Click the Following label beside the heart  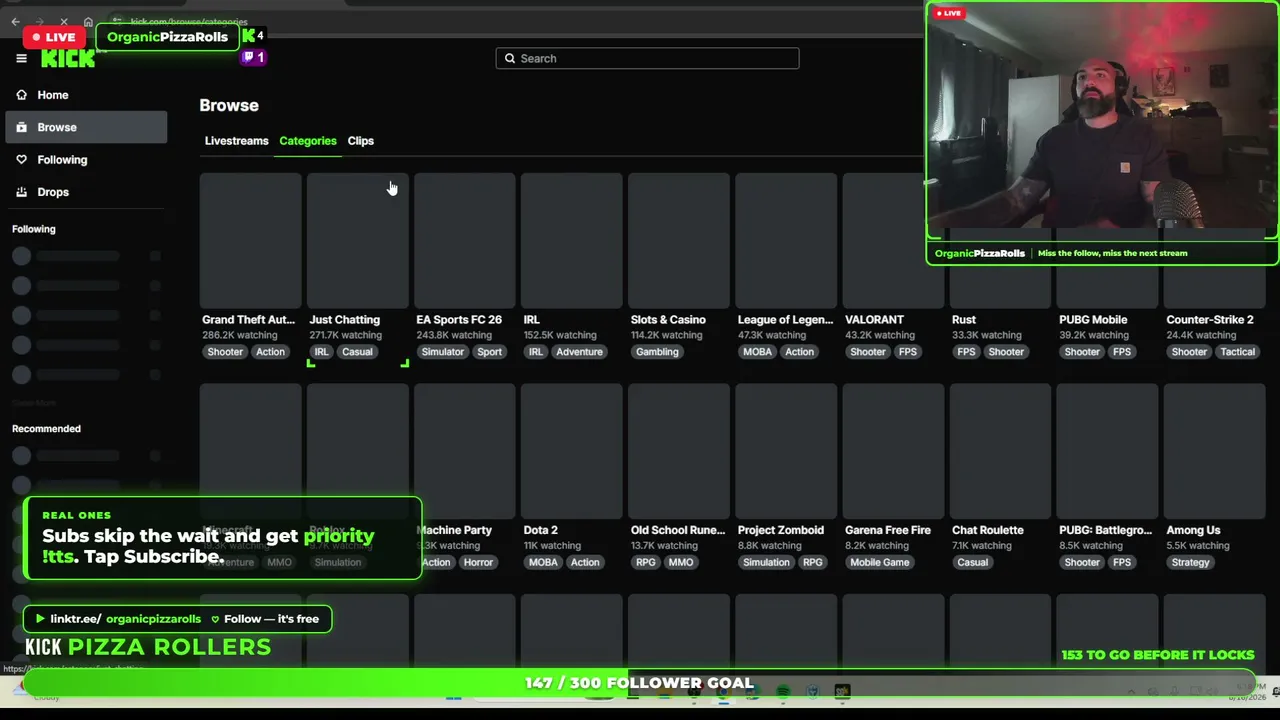[x=62, y=160]
